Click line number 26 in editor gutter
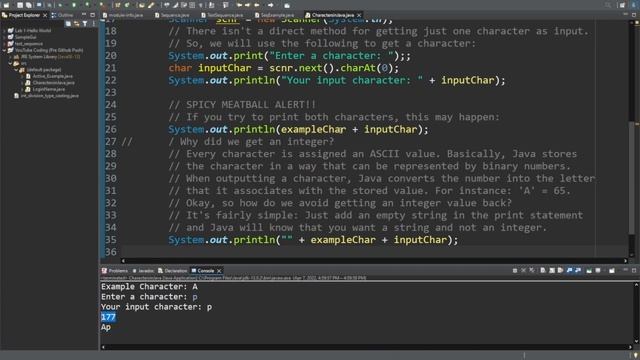This screenshot has height=360, width=640. pyautogui.click(x=111, y=129)
